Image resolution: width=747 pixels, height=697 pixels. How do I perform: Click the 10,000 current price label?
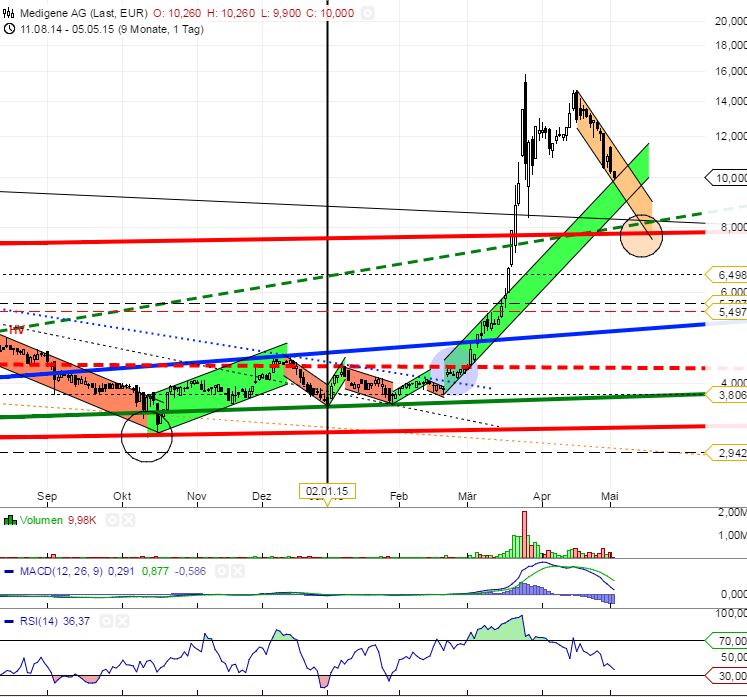point(728,178)
